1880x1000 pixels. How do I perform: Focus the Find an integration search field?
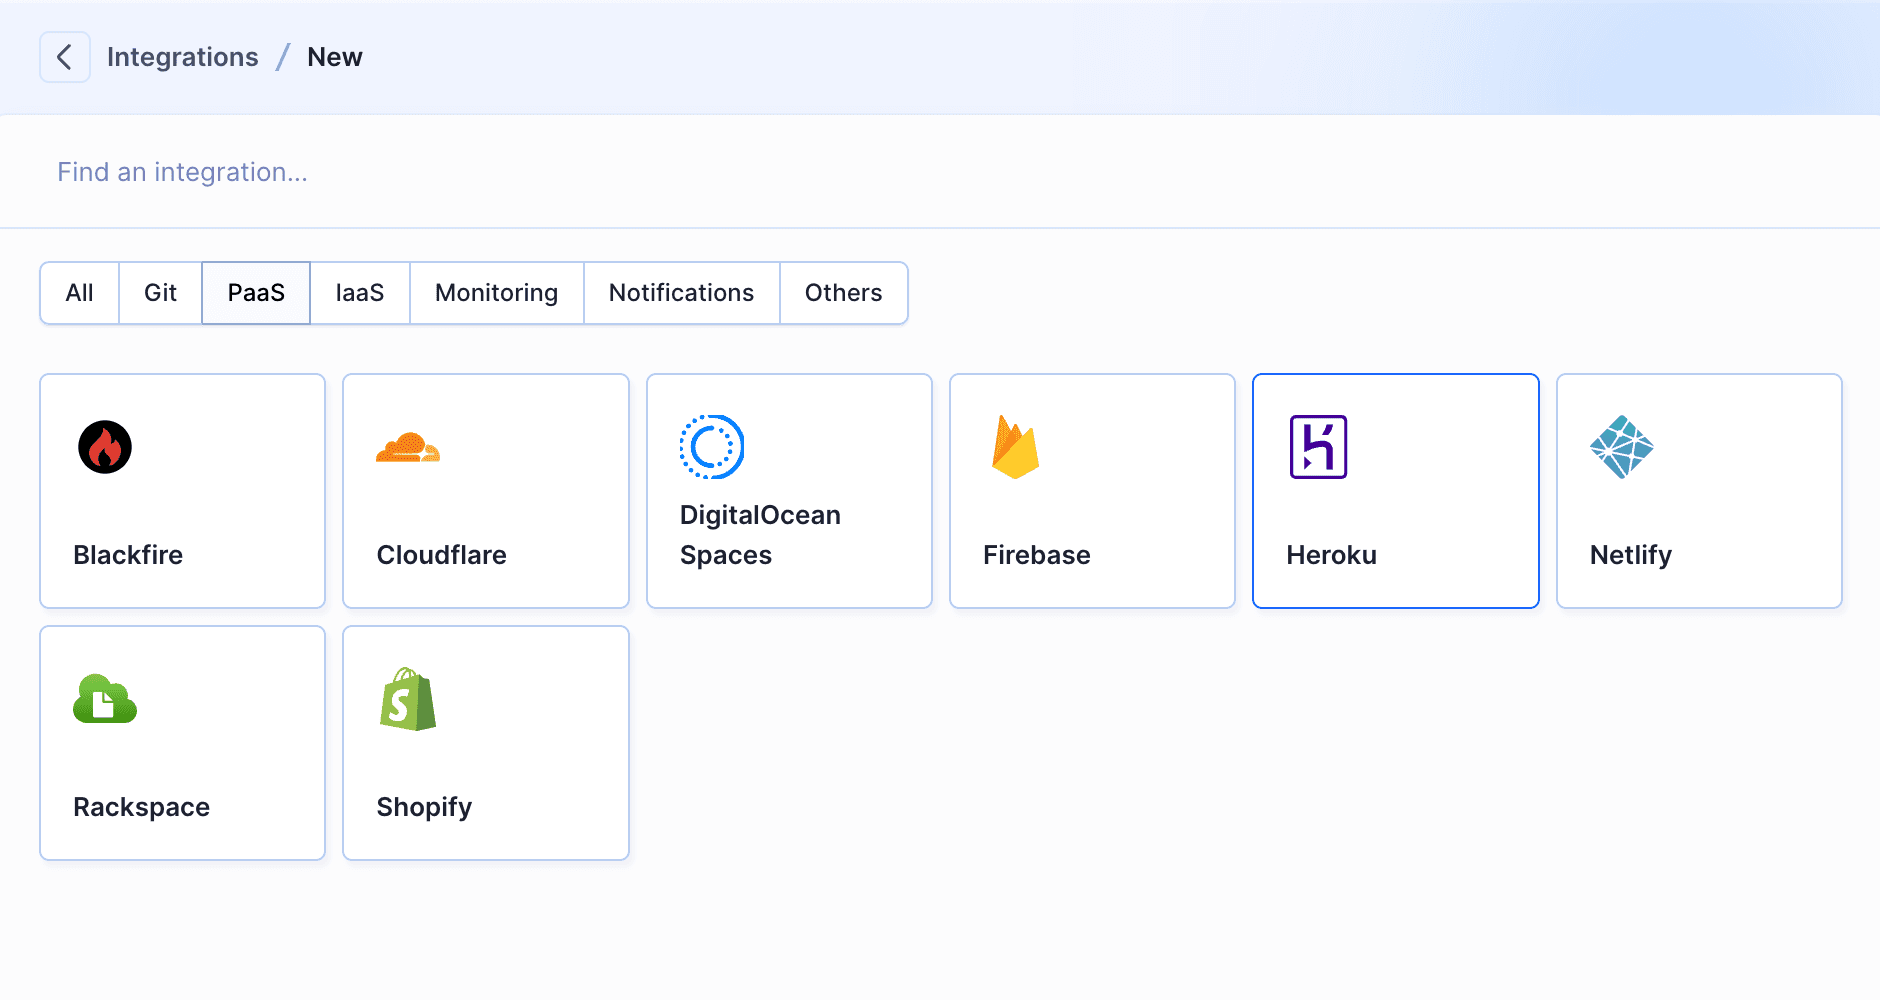(x=940, y=172)
